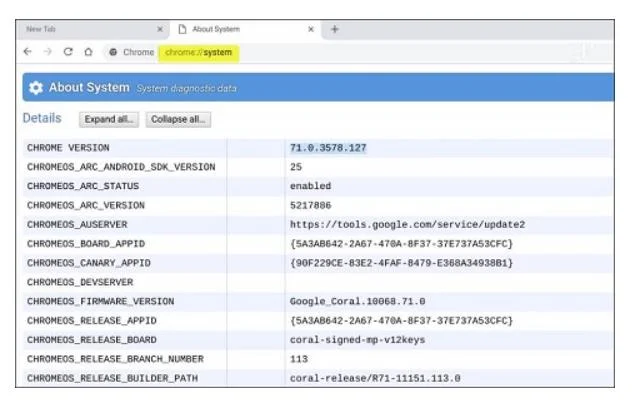Switch to the About System tab
The width and height of the screenshot is (636, 409).
pos(246,29)
